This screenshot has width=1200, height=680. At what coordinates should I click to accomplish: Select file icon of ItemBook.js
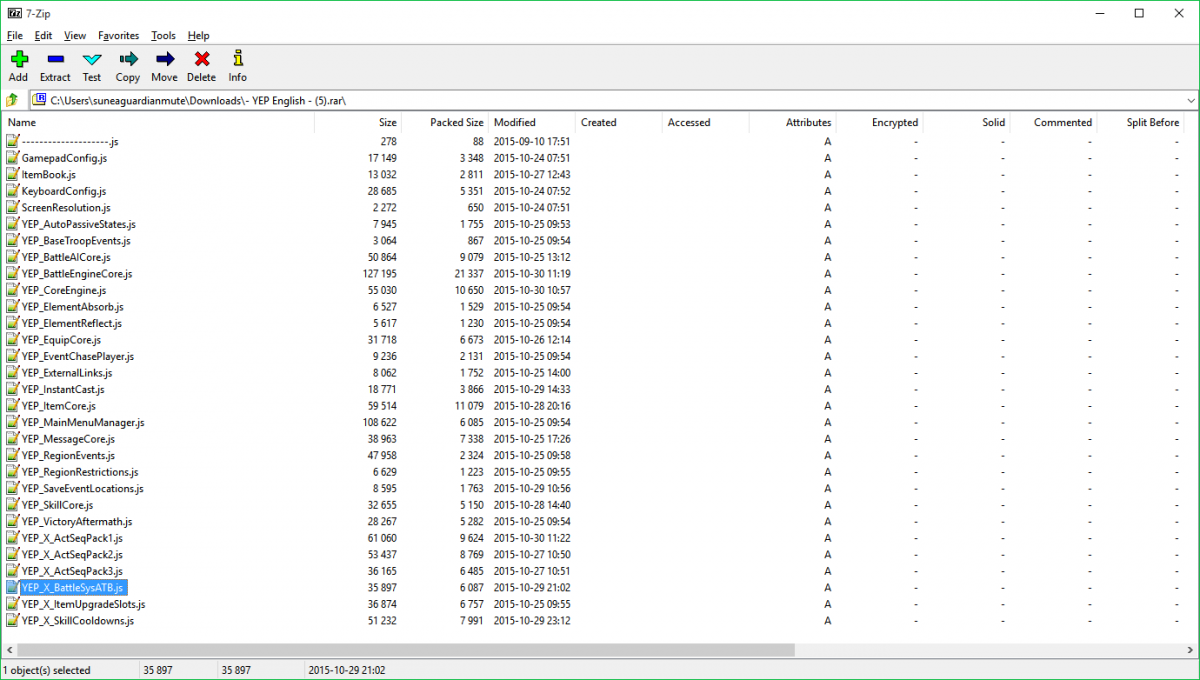point(12,174)
